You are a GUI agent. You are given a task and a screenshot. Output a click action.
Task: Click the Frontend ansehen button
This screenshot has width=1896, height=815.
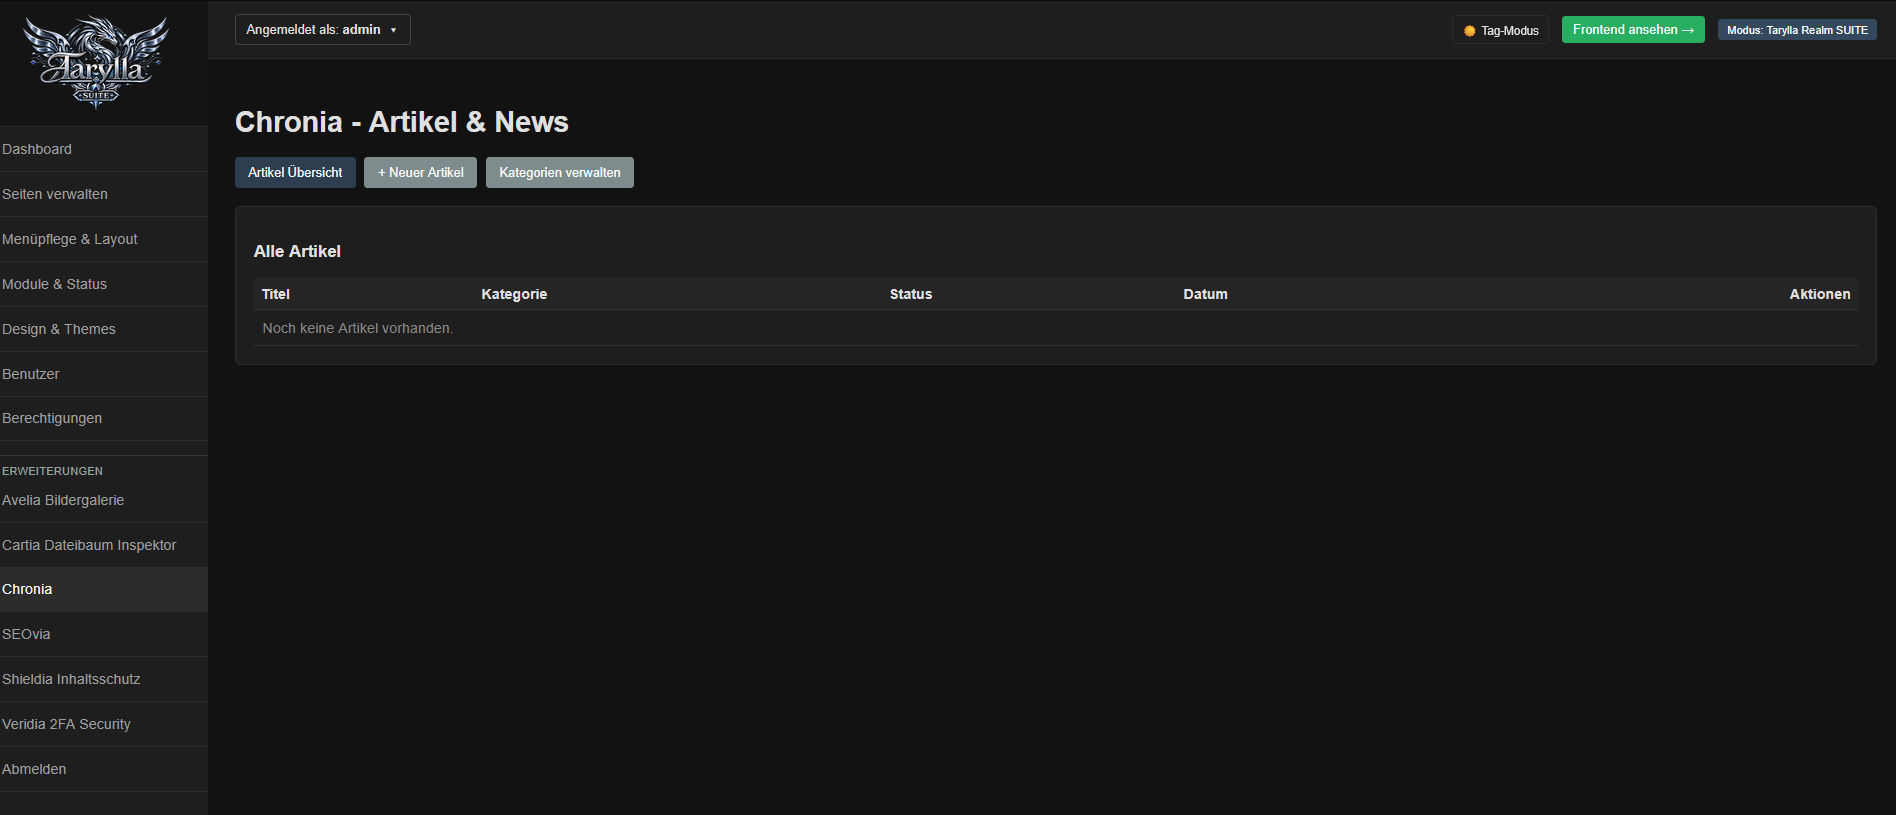1633,30
